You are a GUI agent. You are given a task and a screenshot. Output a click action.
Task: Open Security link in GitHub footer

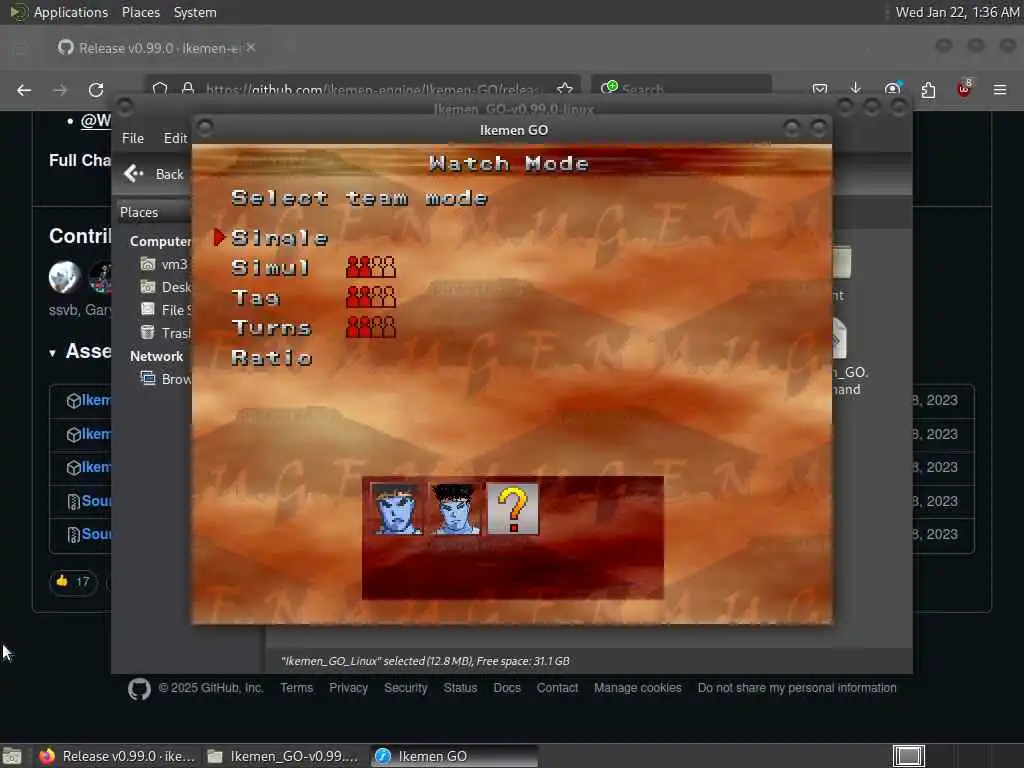[x=406, y=688]
